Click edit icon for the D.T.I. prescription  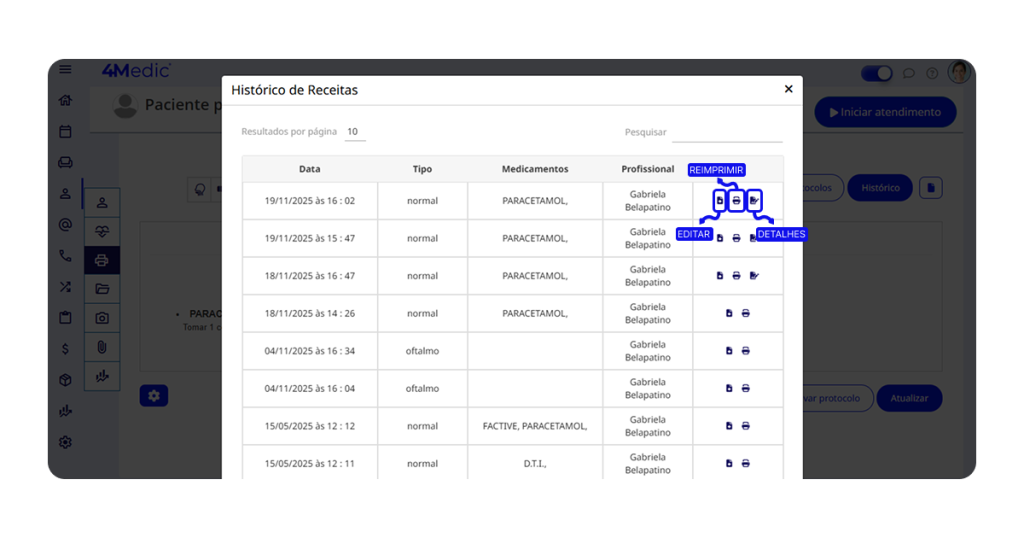click(x=729, y=464)
